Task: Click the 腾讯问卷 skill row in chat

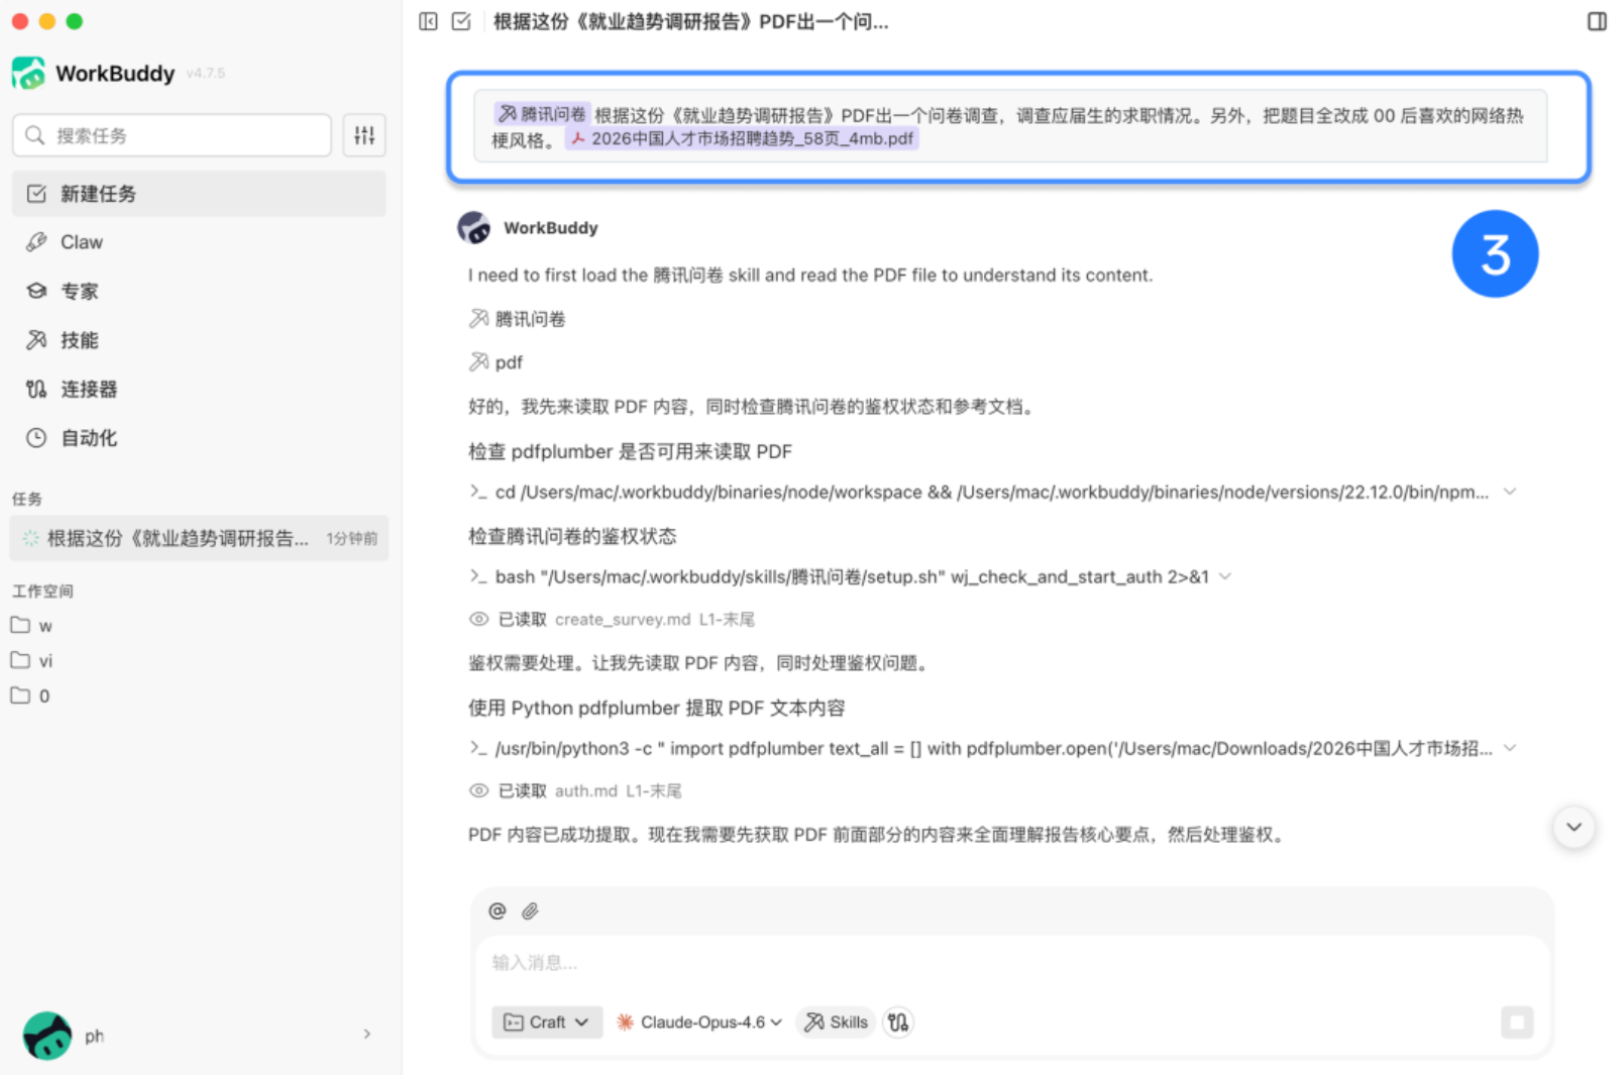Action: pyautogui.click(x=517, y=319)
